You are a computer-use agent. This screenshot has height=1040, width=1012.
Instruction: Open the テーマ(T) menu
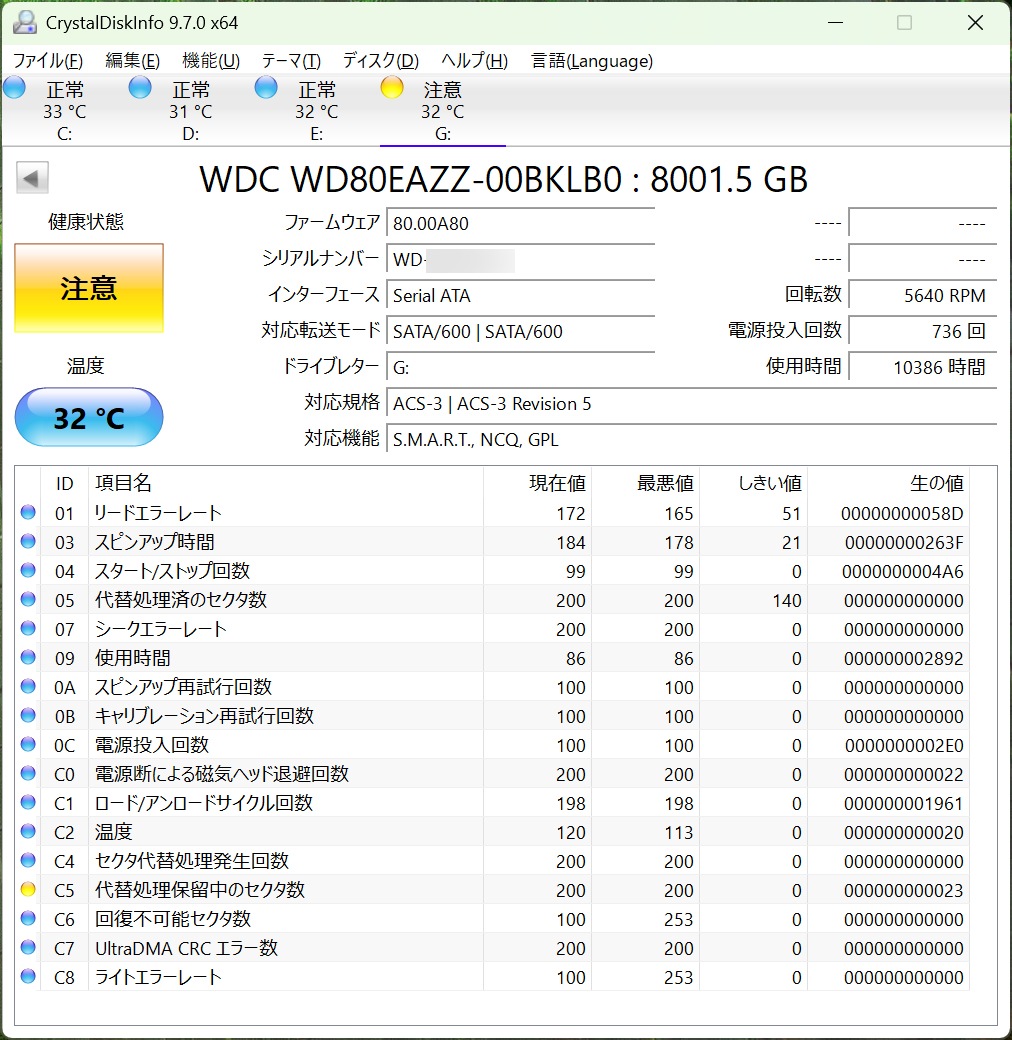pos(291,61)
